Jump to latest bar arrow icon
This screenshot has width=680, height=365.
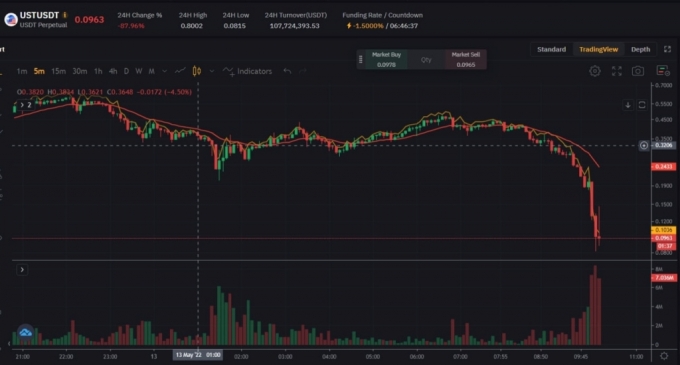point(628,105)
